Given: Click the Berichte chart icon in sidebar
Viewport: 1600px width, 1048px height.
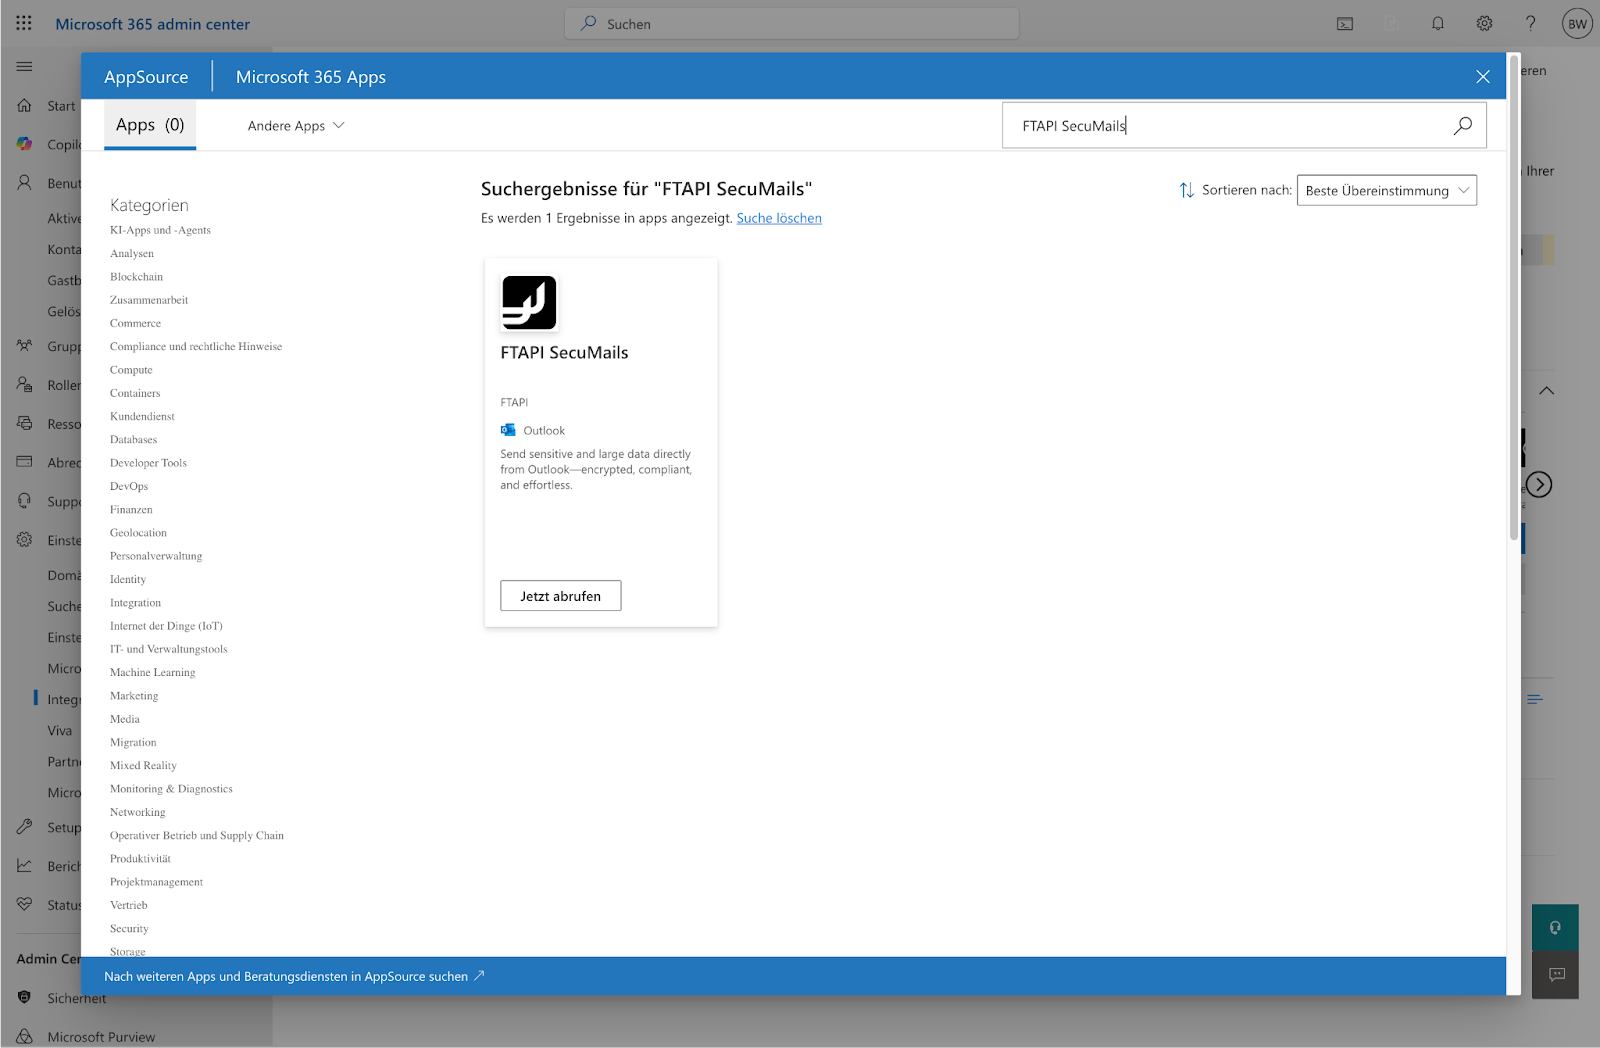Looking at the screenshot, I should click(24, 866).
